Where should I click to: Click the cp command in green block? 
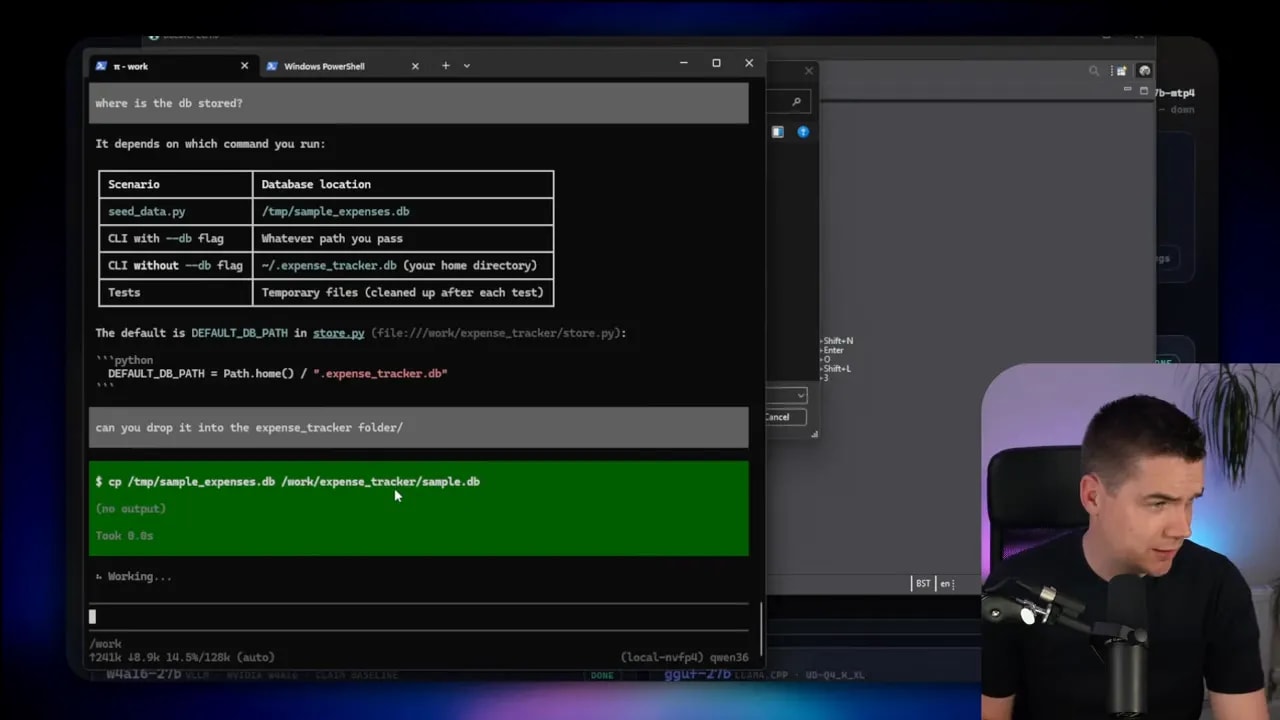point(287,482)
